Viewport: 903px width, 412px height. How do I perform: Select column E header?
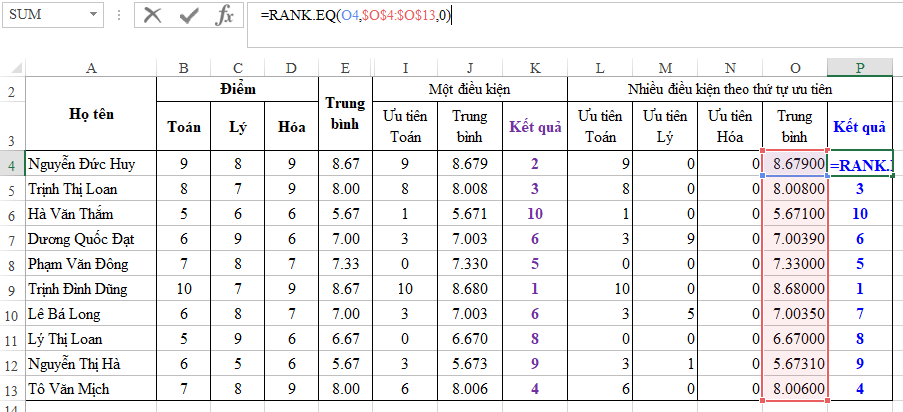coord(345,67)
